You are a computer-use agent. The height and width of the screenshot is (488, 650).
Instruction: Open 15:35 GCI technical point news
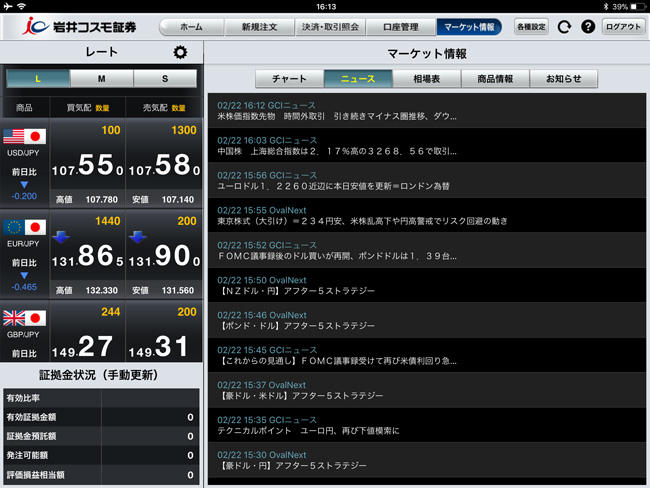tap(427, 425)
